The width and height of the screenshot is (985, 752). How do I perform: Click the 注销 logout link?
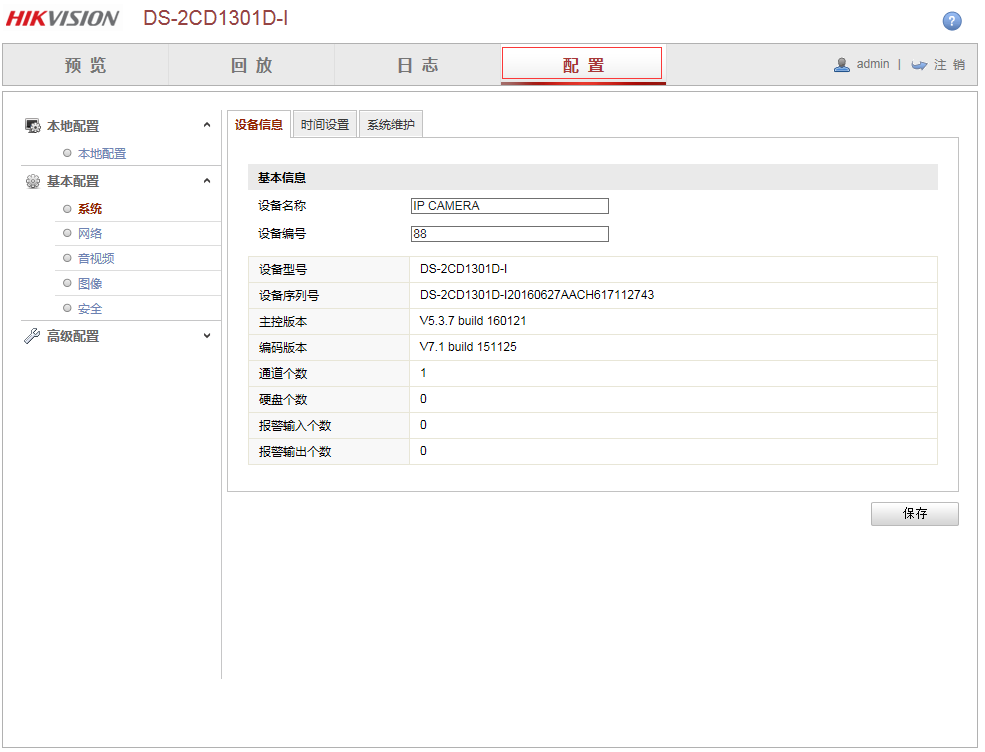(x=949, y=65)
